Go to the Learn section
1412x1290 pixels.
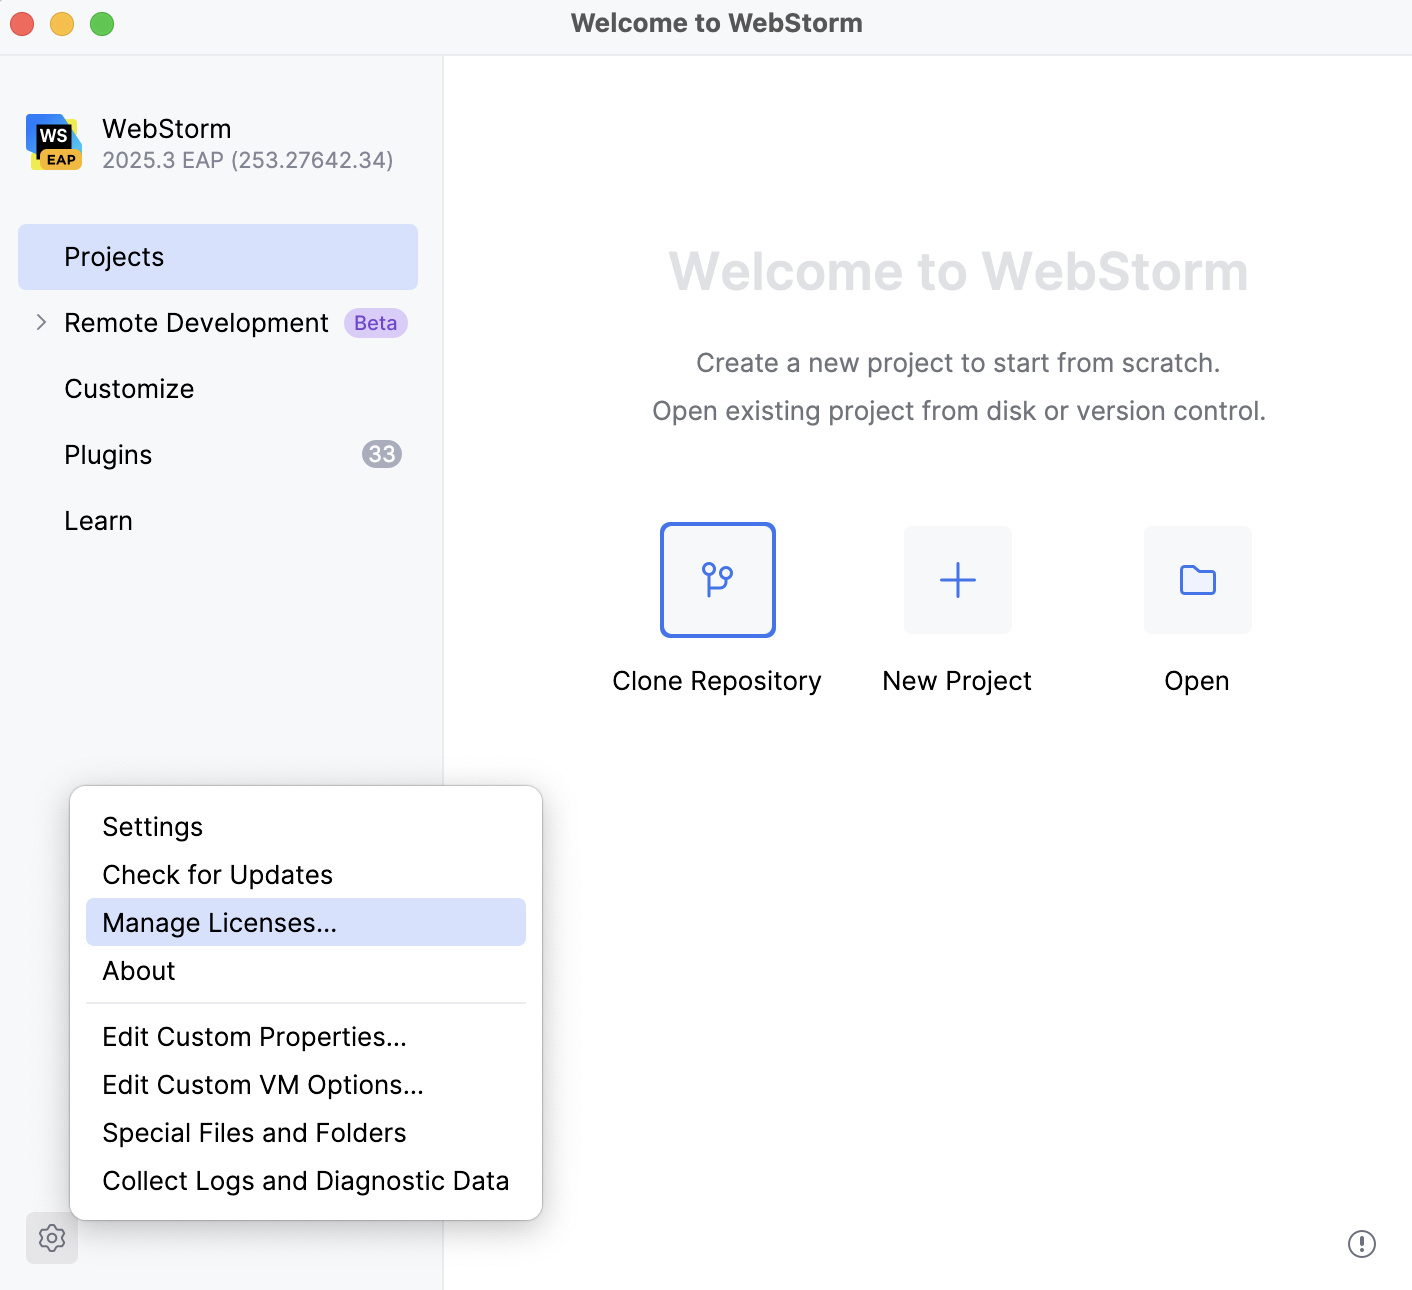[x=98, y=520]
